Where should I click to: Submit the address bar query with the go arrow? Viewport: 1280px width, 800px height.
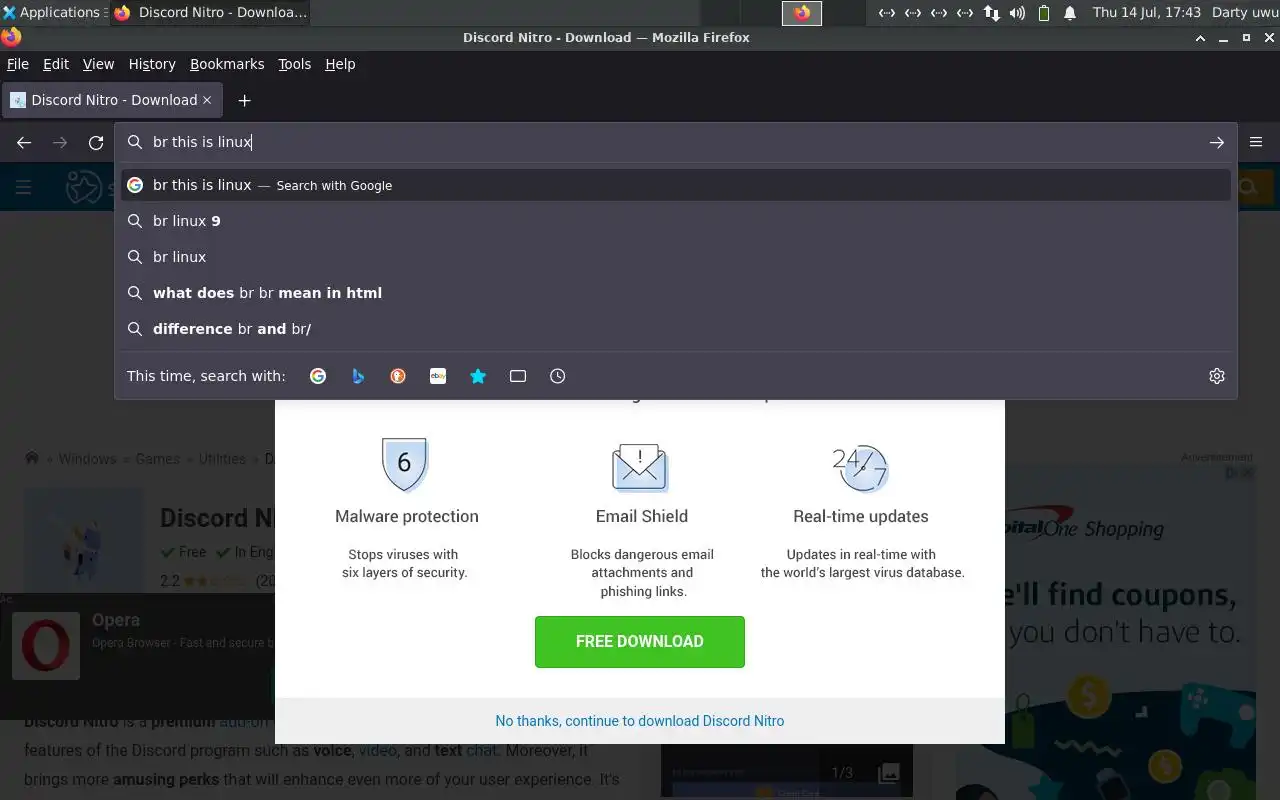point(1216,142)
